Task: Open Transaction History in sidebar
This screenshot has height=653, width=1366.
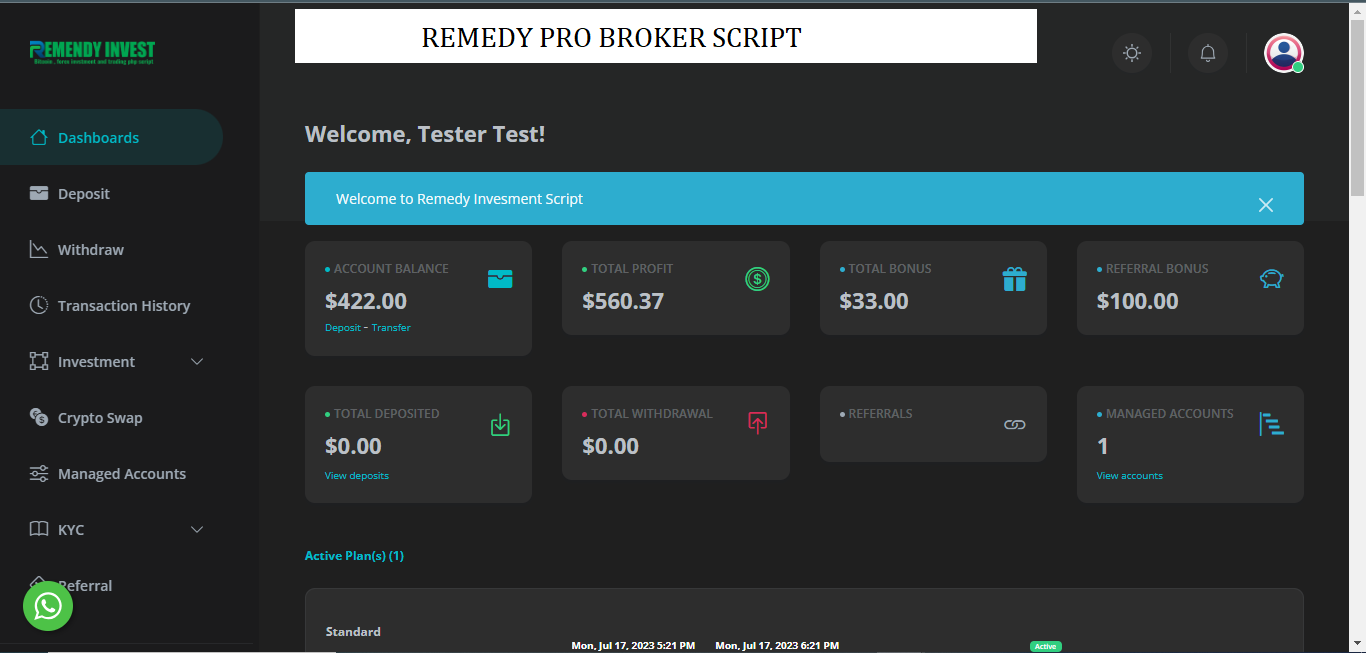Action: [x=123, y=306]
